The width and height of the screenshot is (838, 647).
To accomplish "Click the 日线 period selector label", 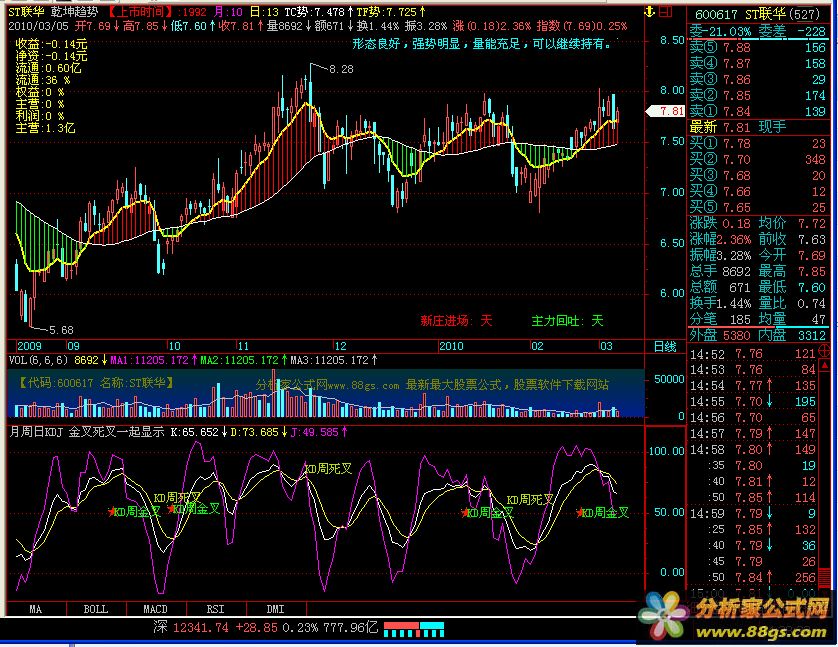I will (x=665, y=346).
